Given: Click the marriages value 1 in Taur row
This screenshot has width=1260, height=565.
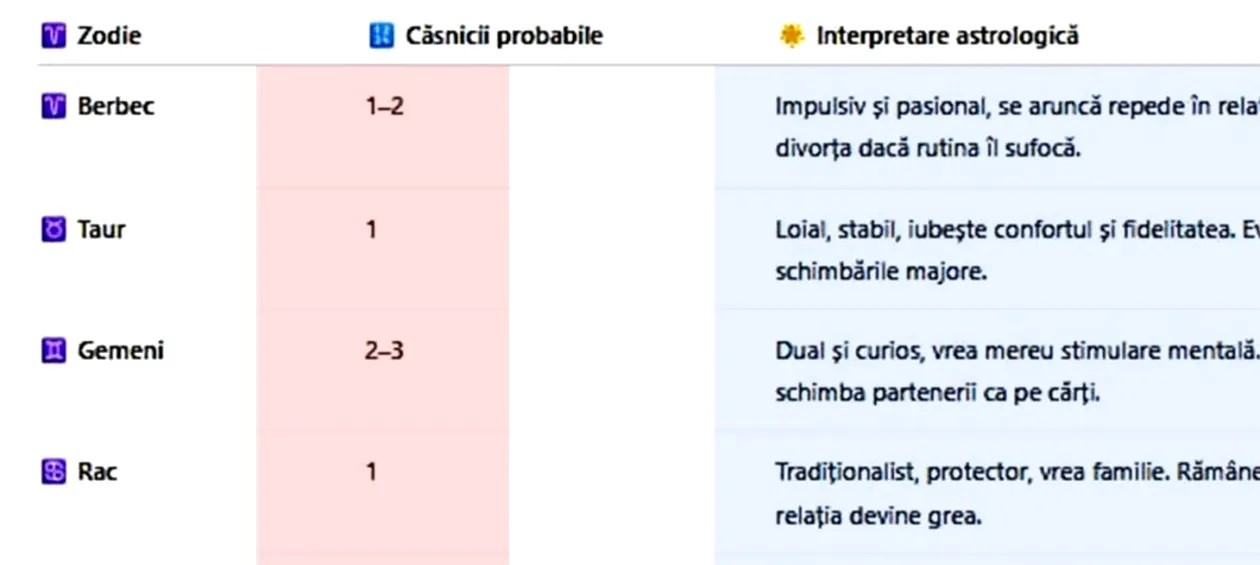Looking at the screenshot, I should click(371, 230).
